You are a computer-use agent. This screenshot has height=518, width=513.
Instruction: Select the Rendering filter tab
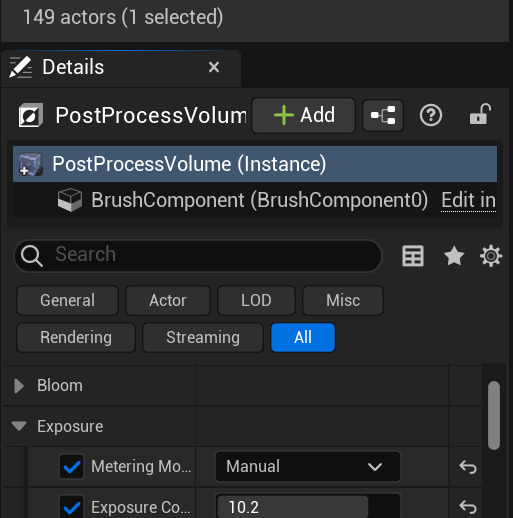click(x=76, y=337)
